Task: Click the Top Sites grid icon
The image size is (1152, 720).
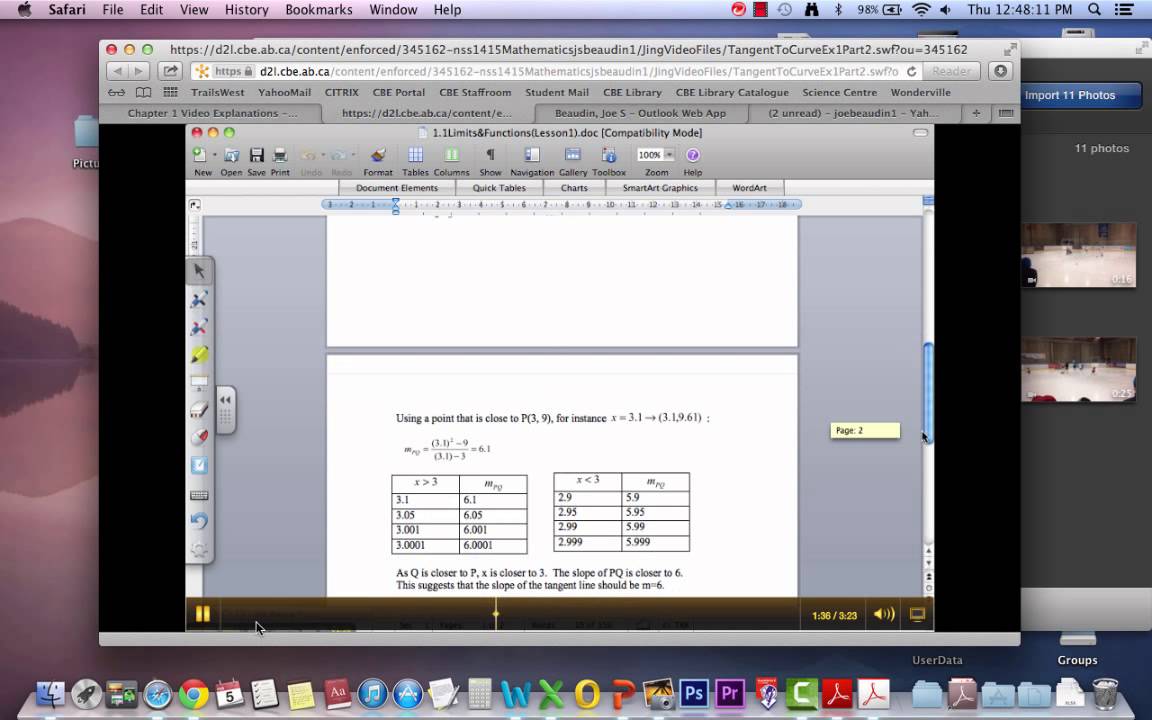Action: [x=170, y=93]
